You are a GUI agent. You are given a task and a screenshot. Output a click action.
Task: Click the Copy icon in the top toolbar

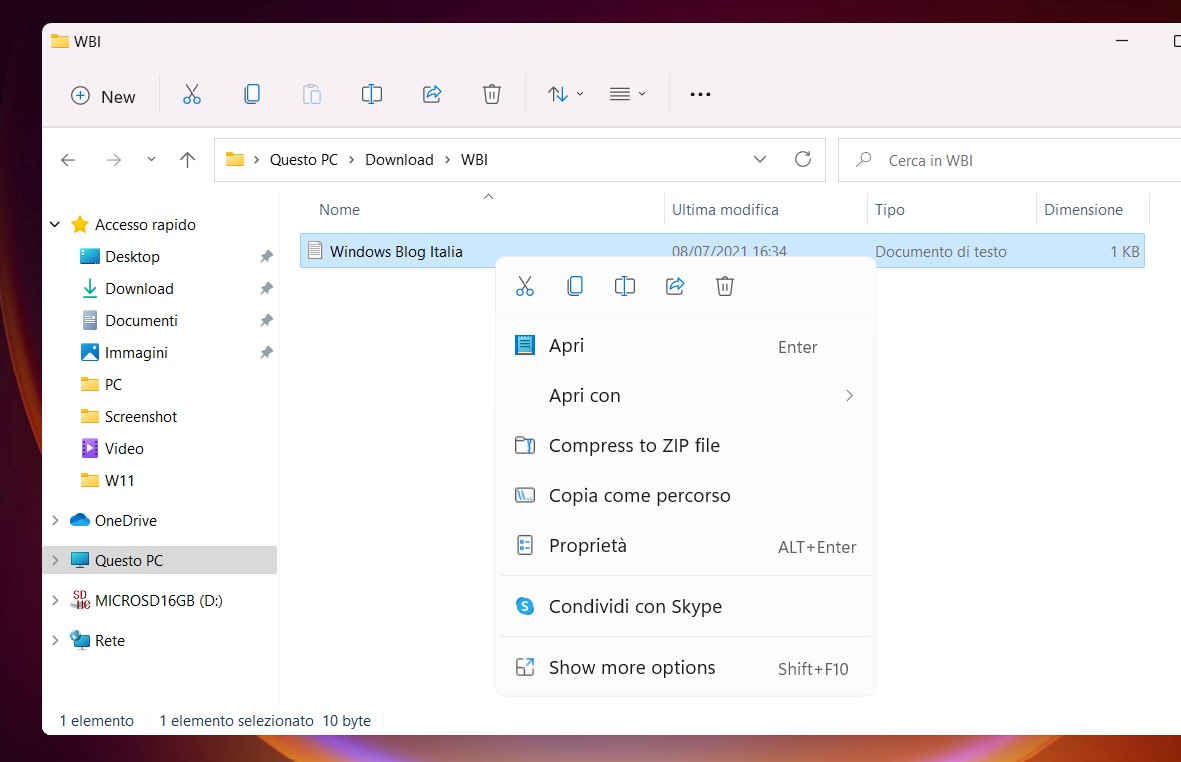point(252,94)
